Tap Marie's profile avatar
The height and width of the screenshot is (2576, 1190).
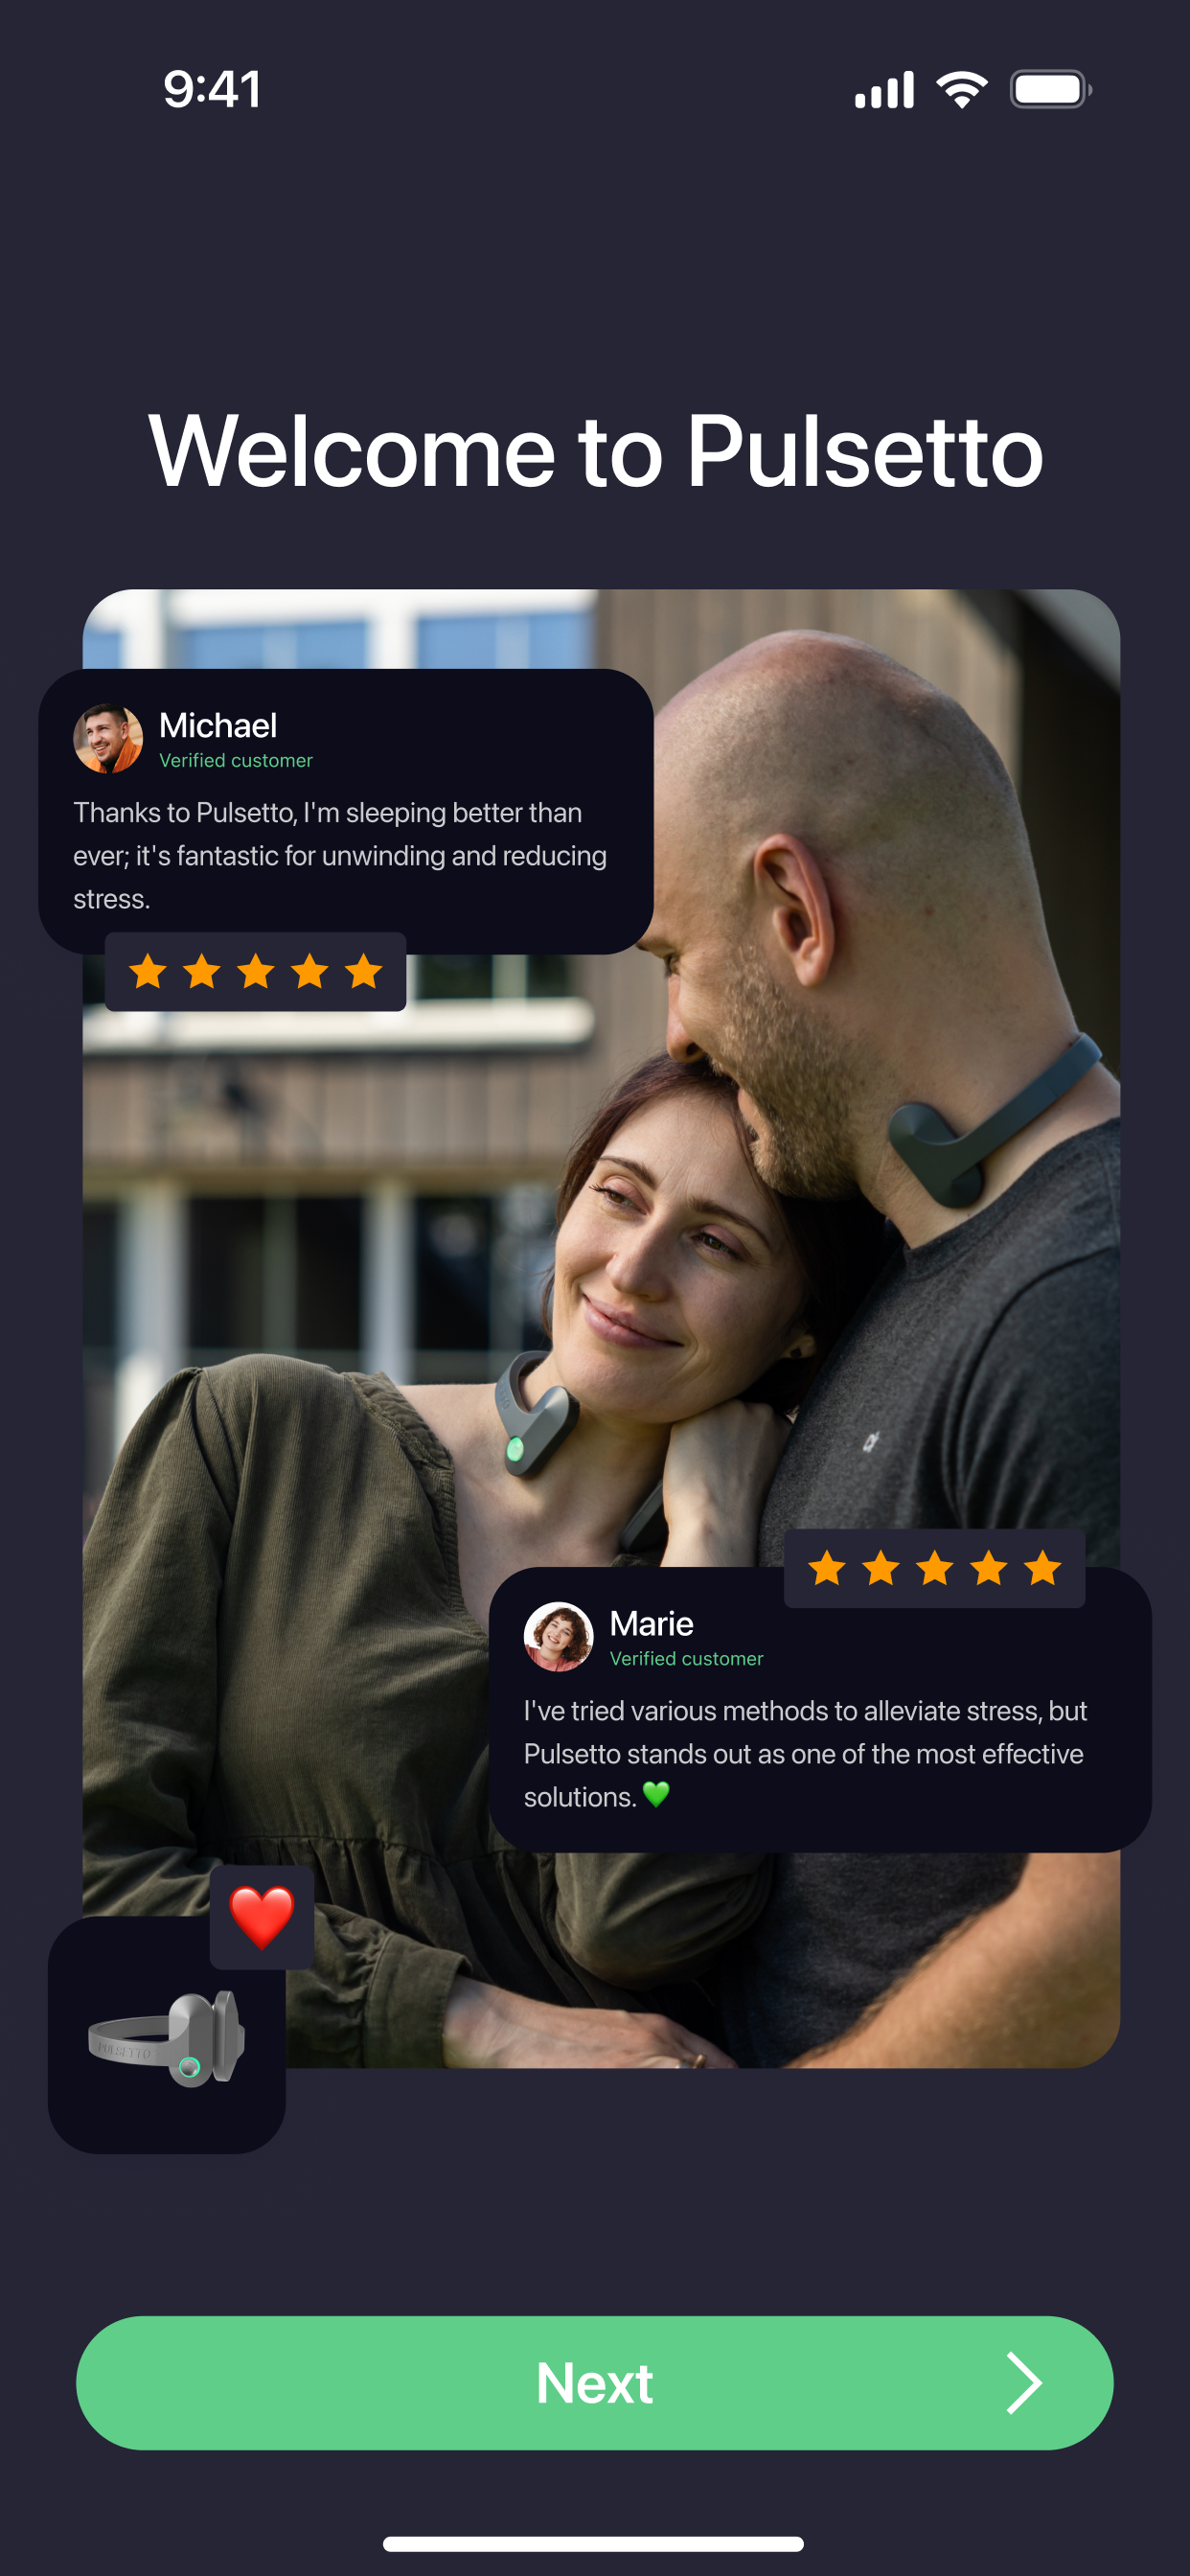pyautogui.click(x=558, y=1637)
